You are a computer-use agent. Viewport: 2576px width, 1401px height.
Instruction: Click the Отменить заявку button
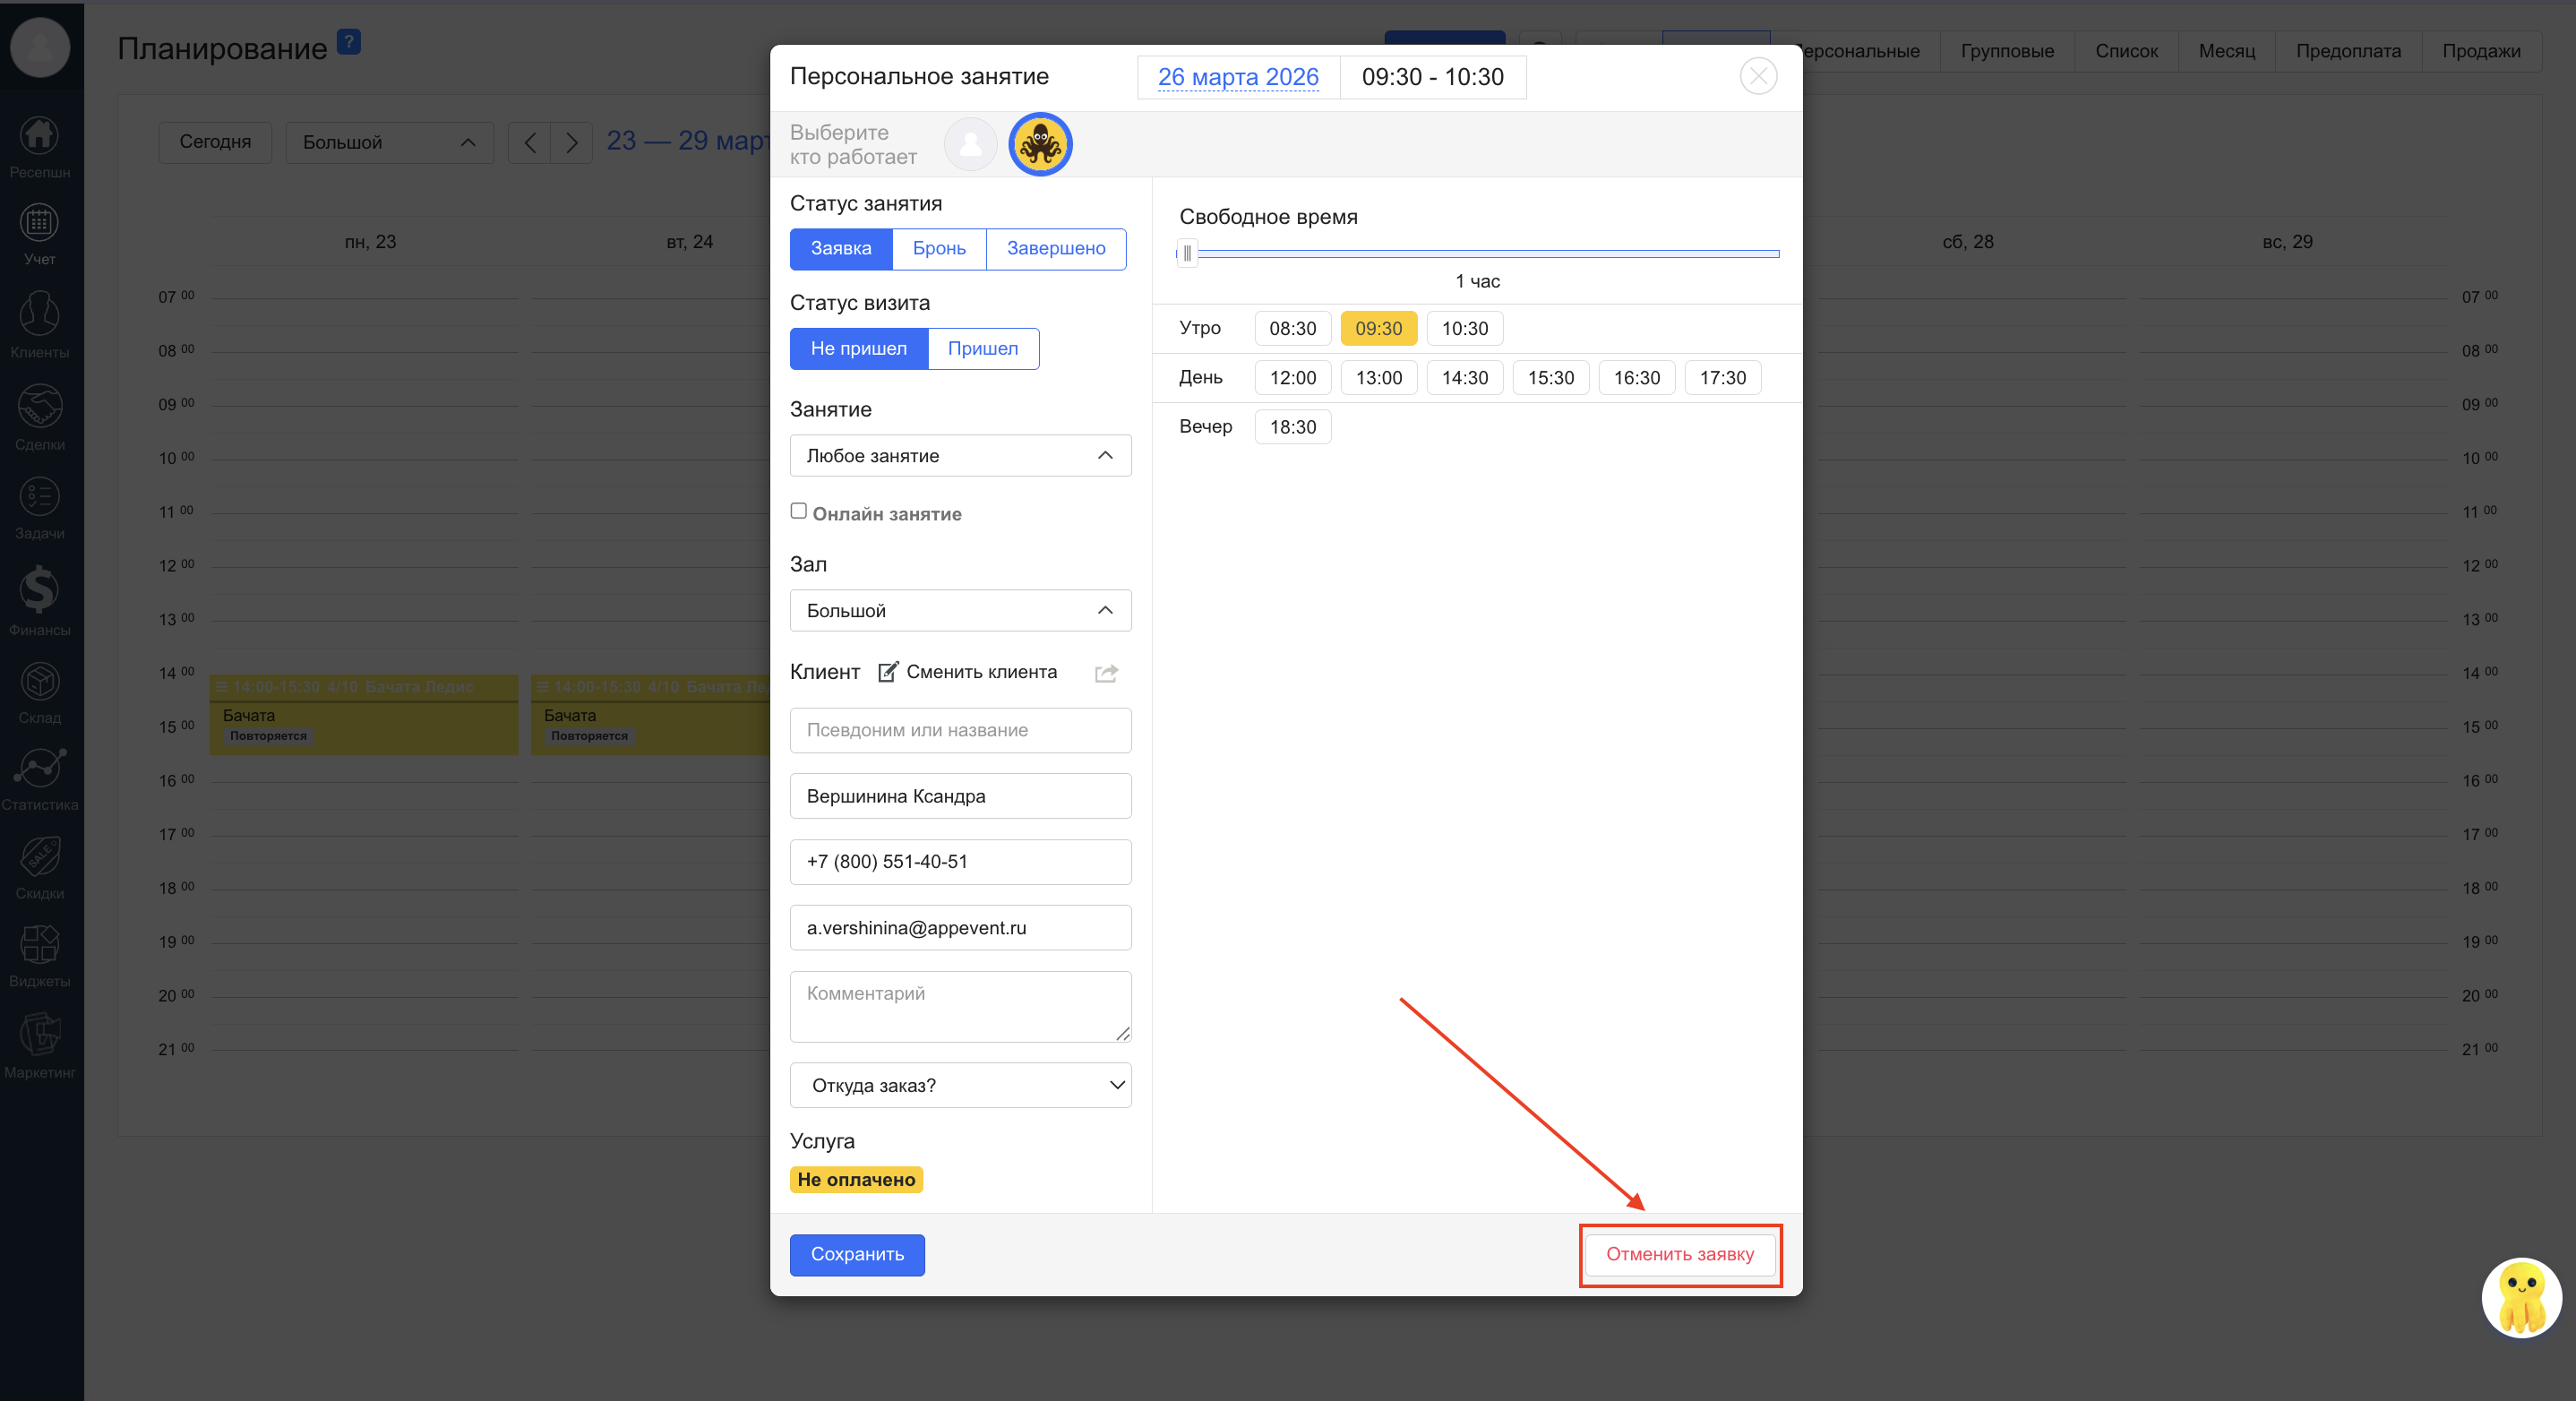[1679, 1254]
